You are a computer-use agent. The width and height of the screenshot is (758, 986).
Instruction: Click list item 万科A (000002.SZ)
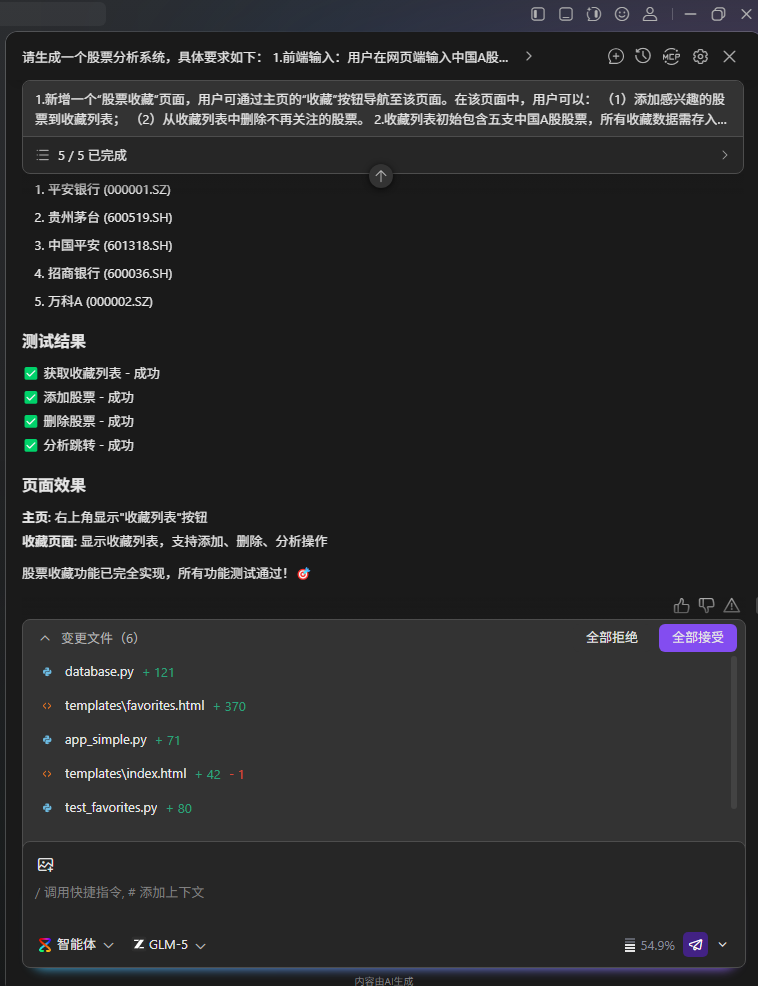[94, 301]
